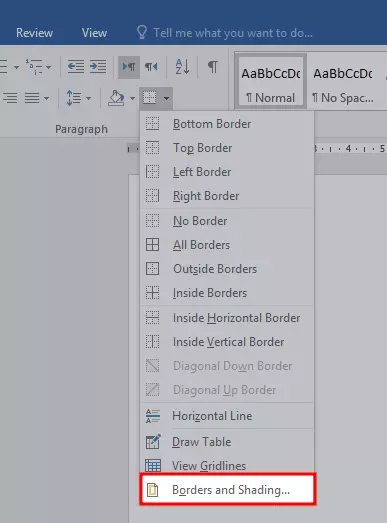Image resolution: width=387 pixels, height=523 pixels.
Task: Toggle right-to-left text direction
Action: [151, 67]
